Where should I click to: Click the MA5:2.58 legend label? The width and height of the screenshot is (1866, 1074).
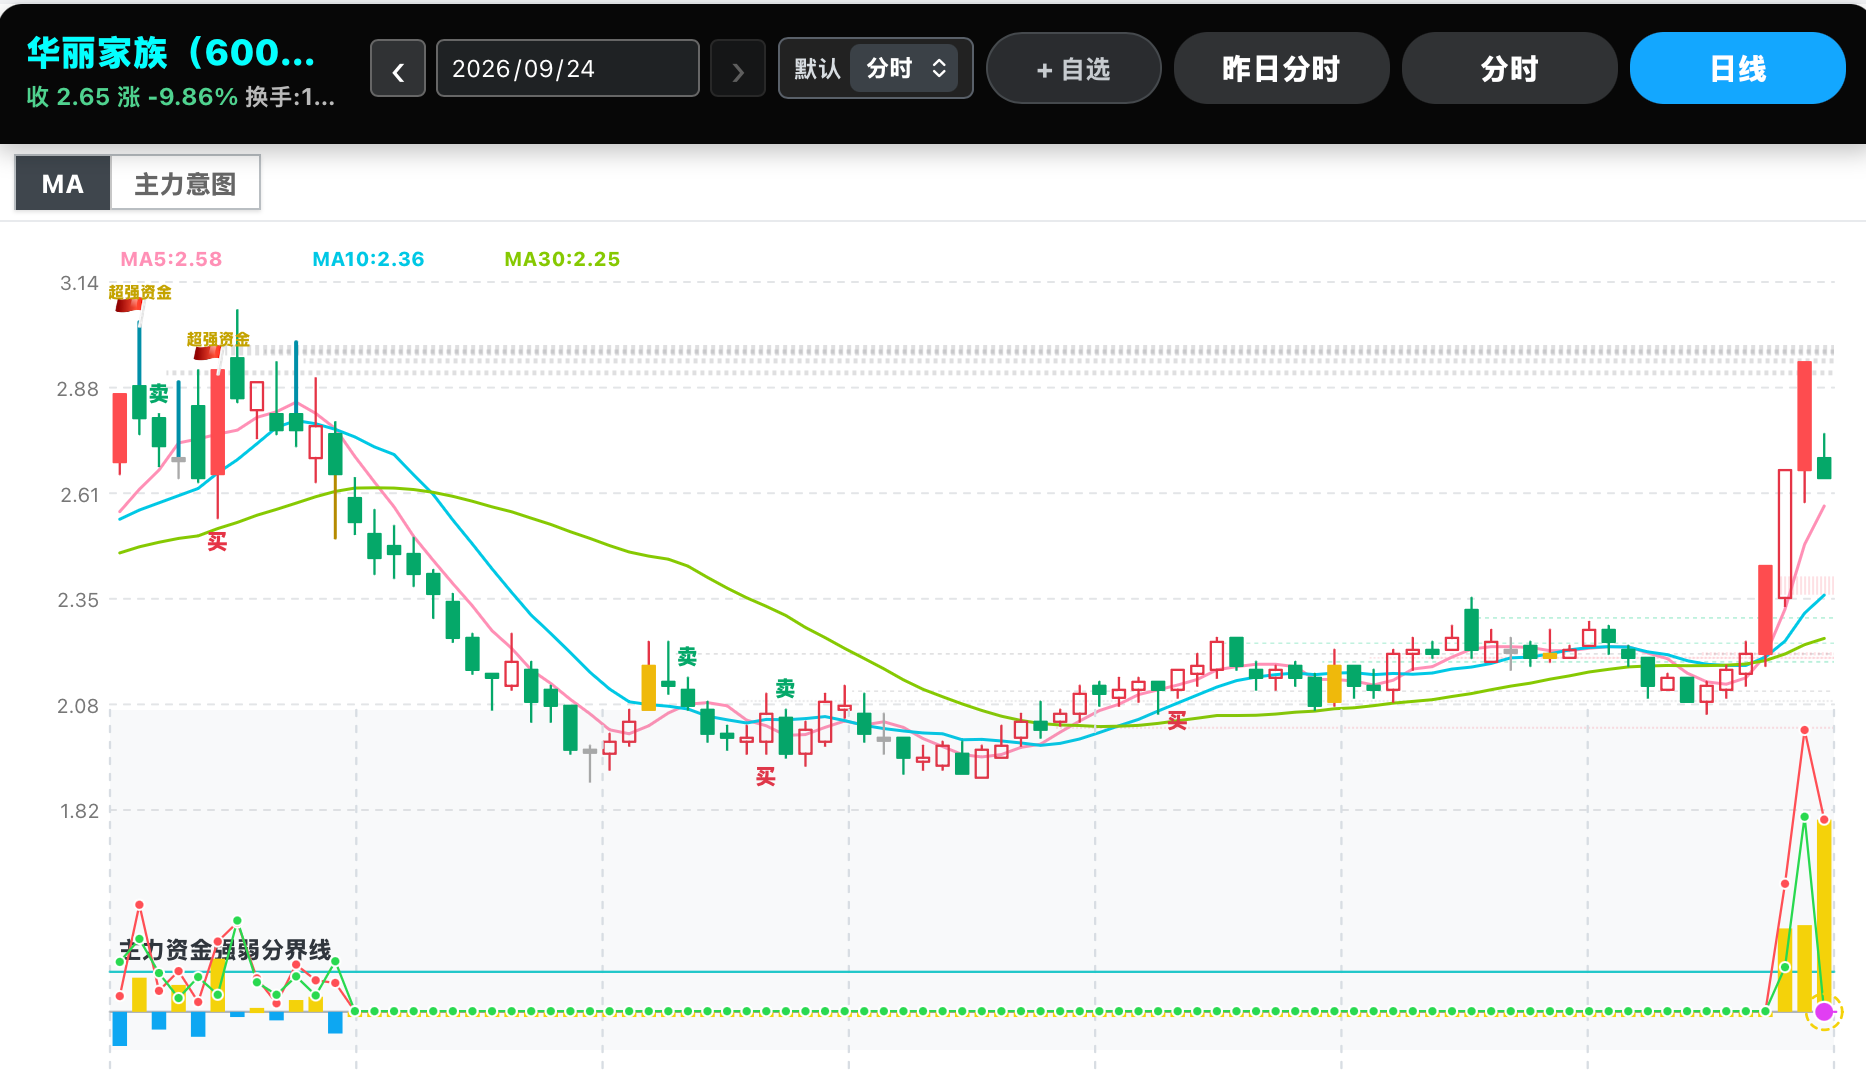pyautogui.click(x=171, y=259)
